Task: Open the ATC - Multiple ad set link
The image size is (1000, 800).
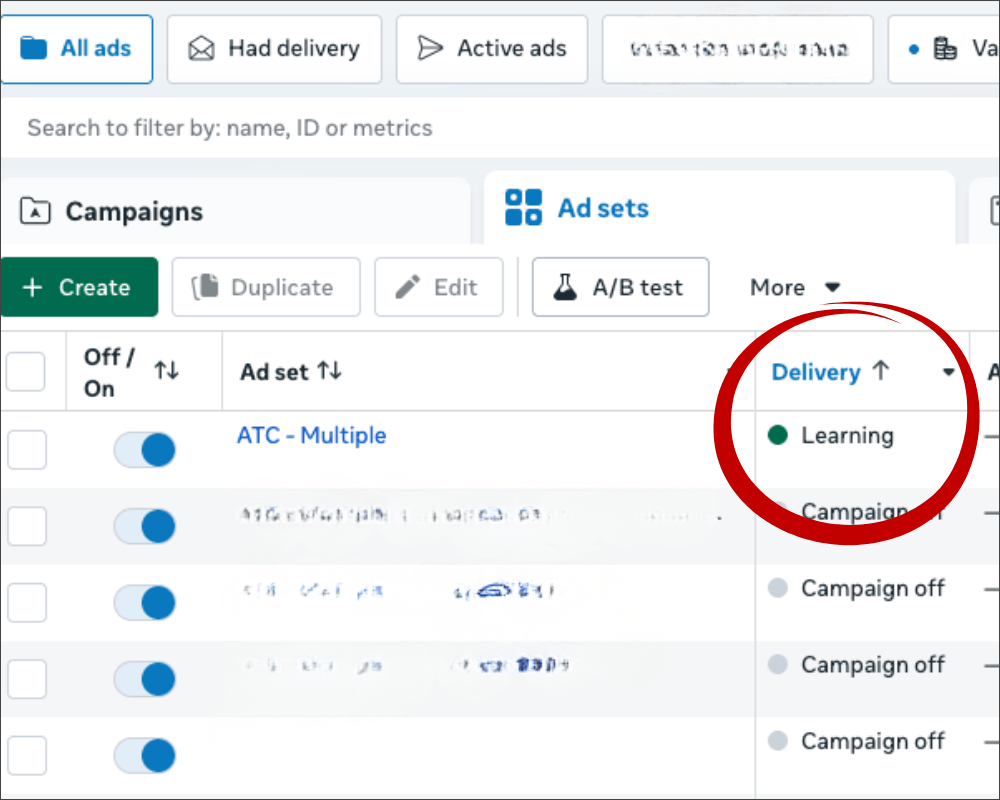Action: coord(311,435)
